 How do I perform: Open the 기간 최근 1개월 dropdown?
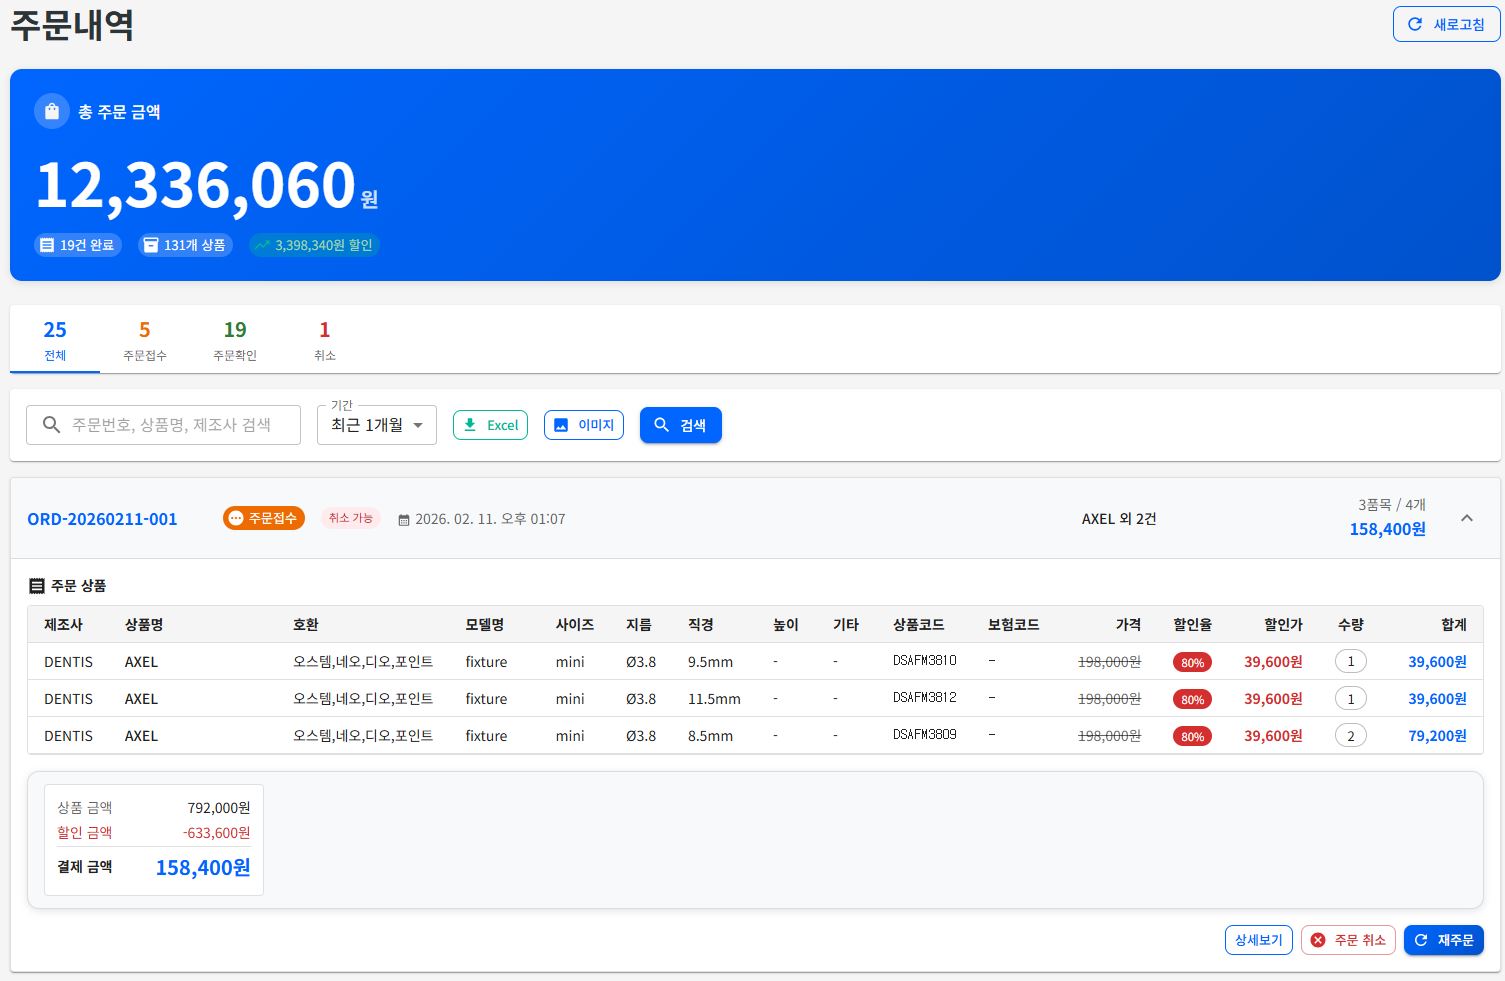pyautogui.click(x=377, y=425)
